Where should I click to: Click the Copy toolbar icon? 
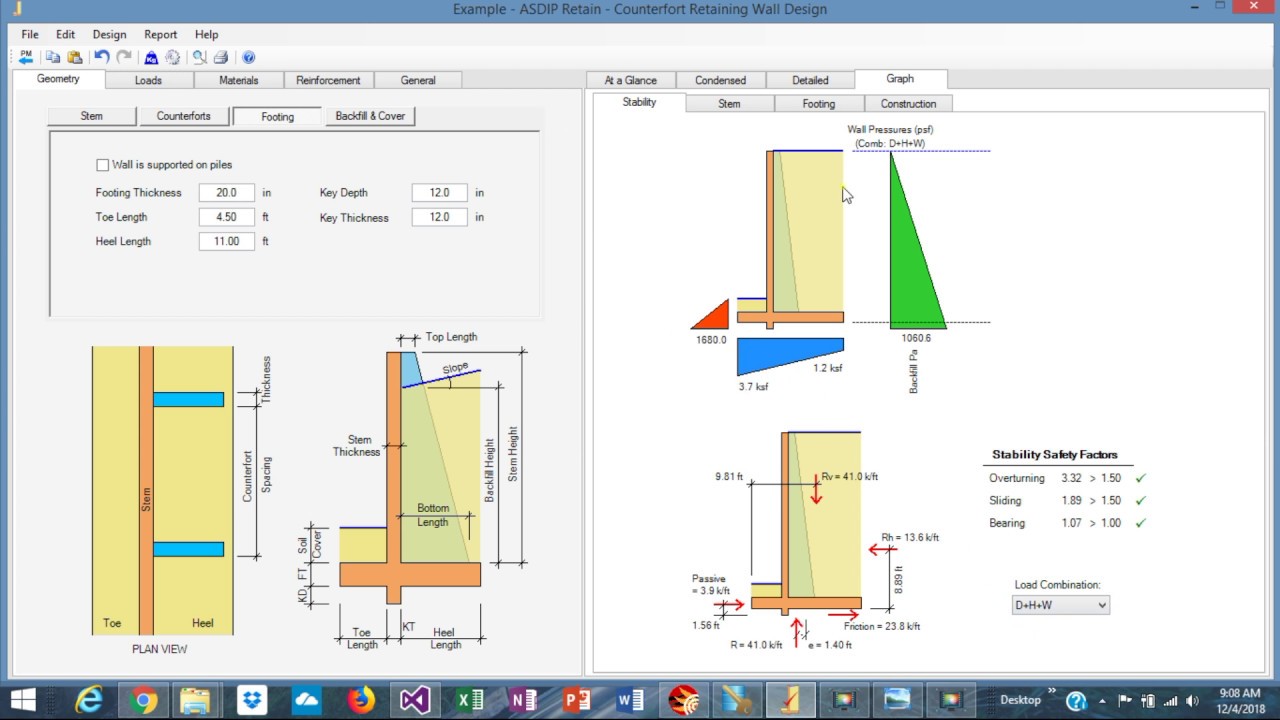(53, 57)
